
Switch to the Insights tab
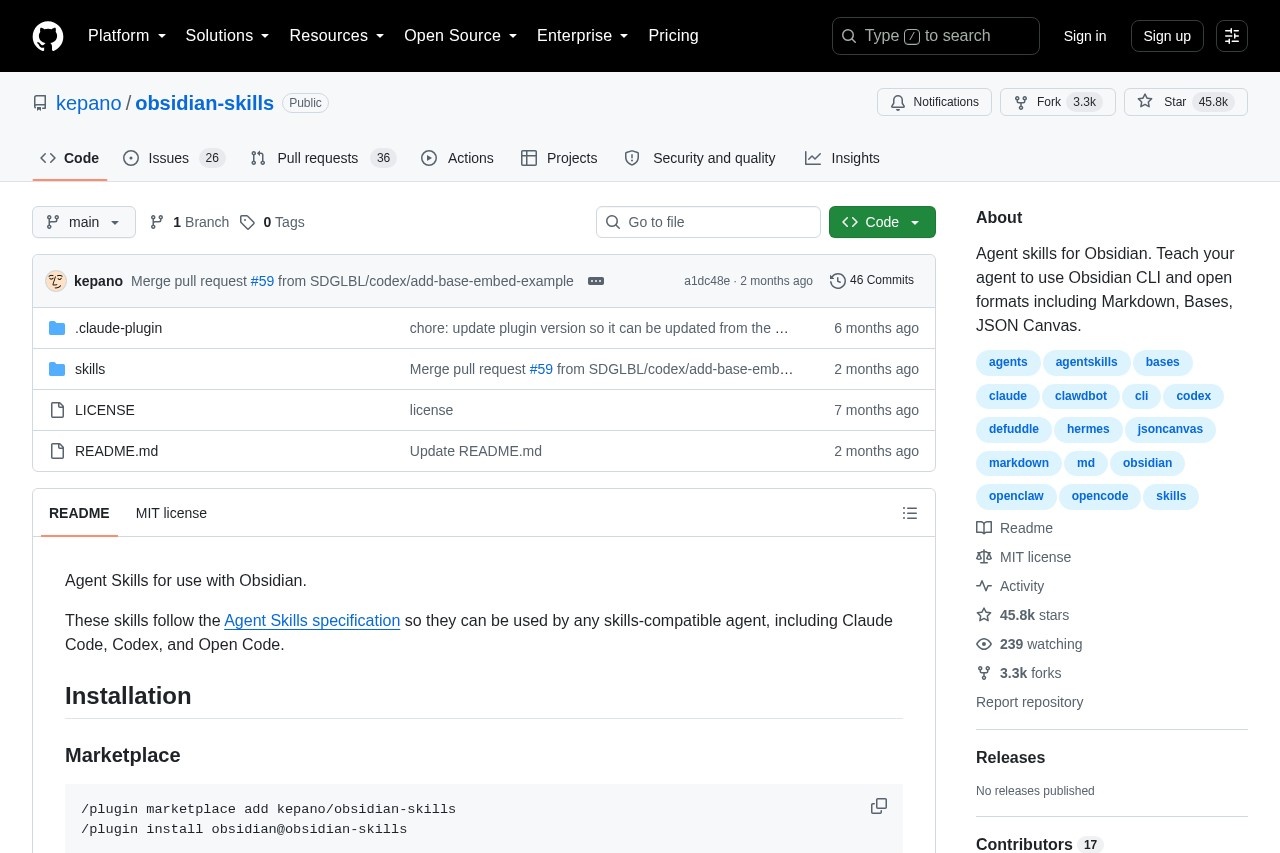point(842,158)
